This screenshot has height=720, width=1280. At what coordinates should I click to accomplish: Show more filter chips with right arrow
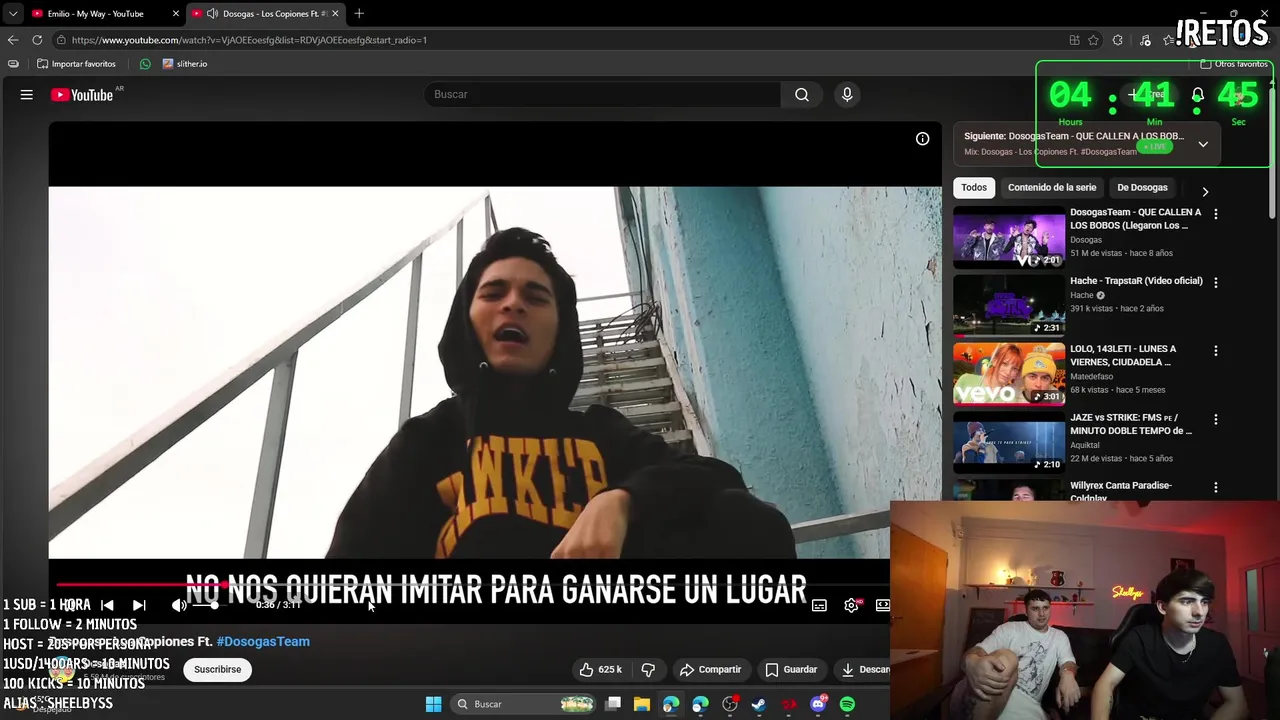click(x=1205, y=191)
